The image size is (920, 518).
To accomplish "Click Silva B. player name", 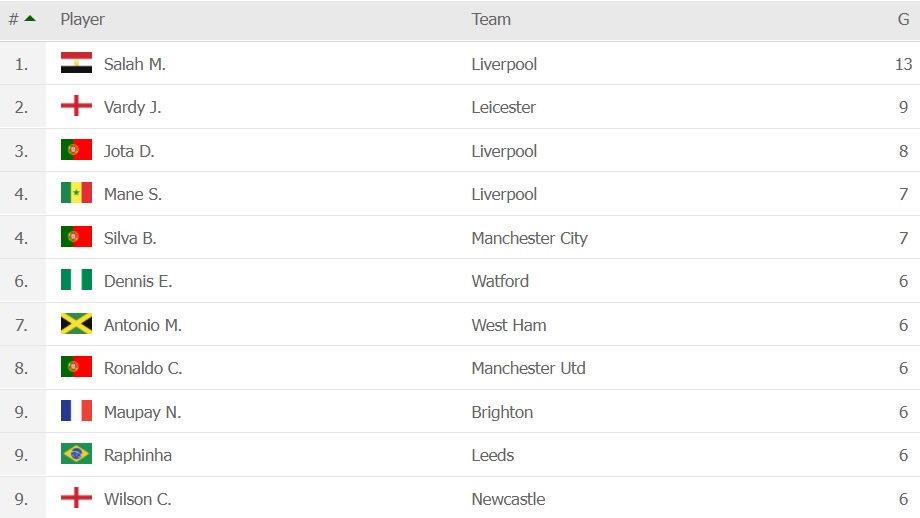I will 130,238.
